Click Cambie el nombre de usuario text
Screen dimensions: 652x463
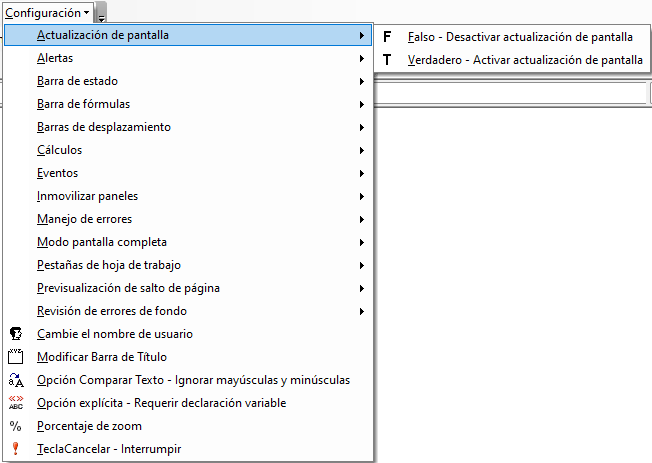coord(115,334)
